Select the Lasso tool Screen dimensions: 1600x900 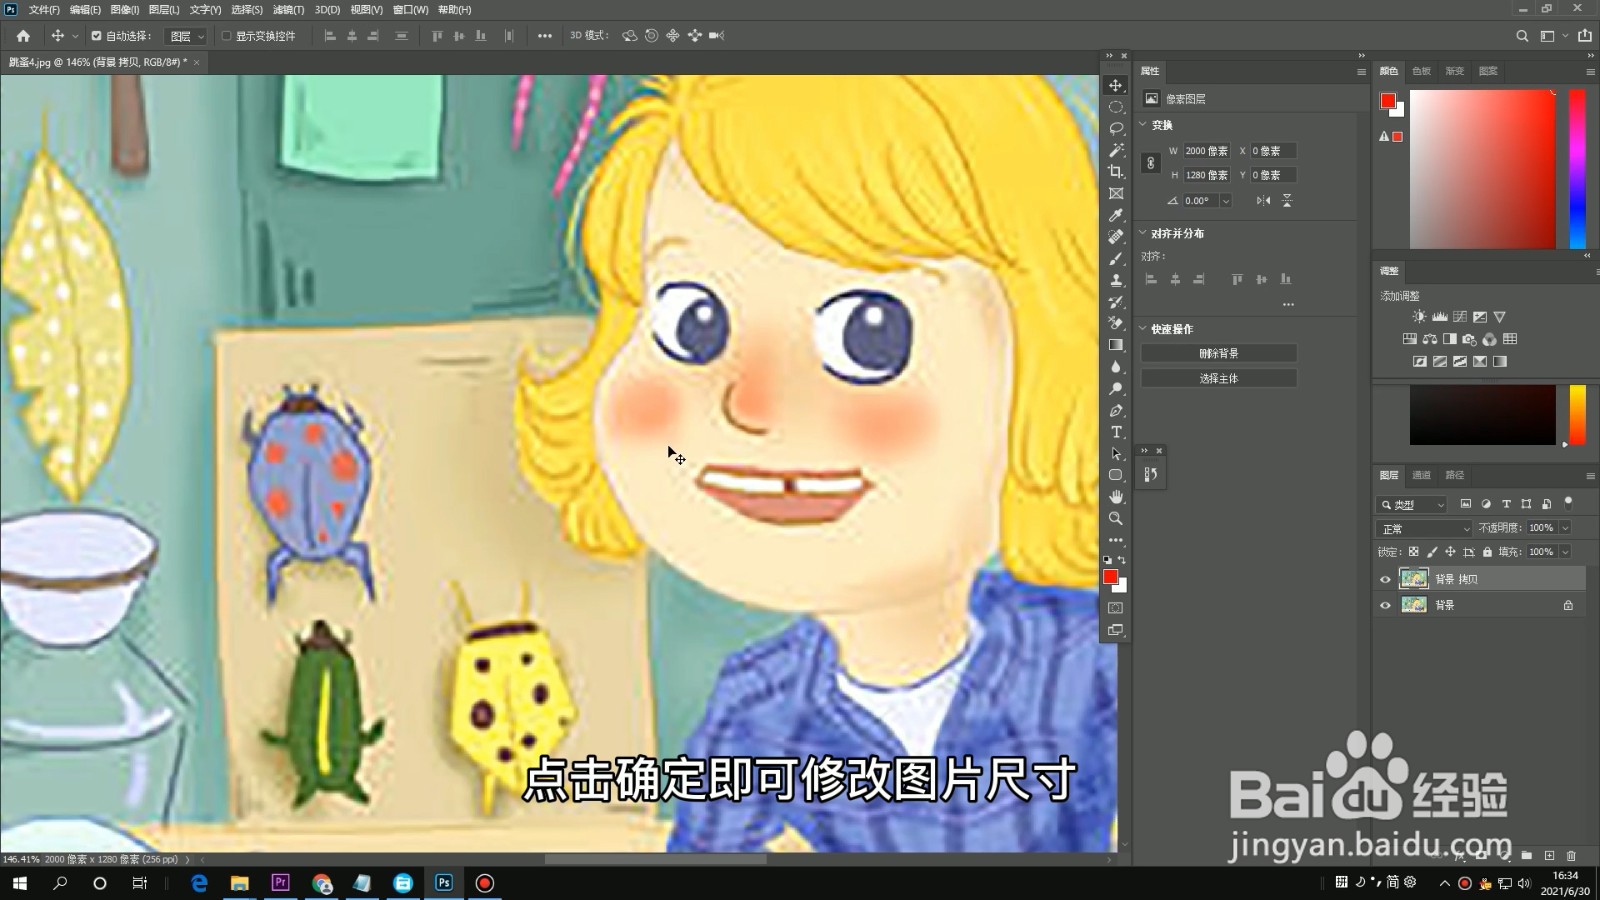[1116, 129]
